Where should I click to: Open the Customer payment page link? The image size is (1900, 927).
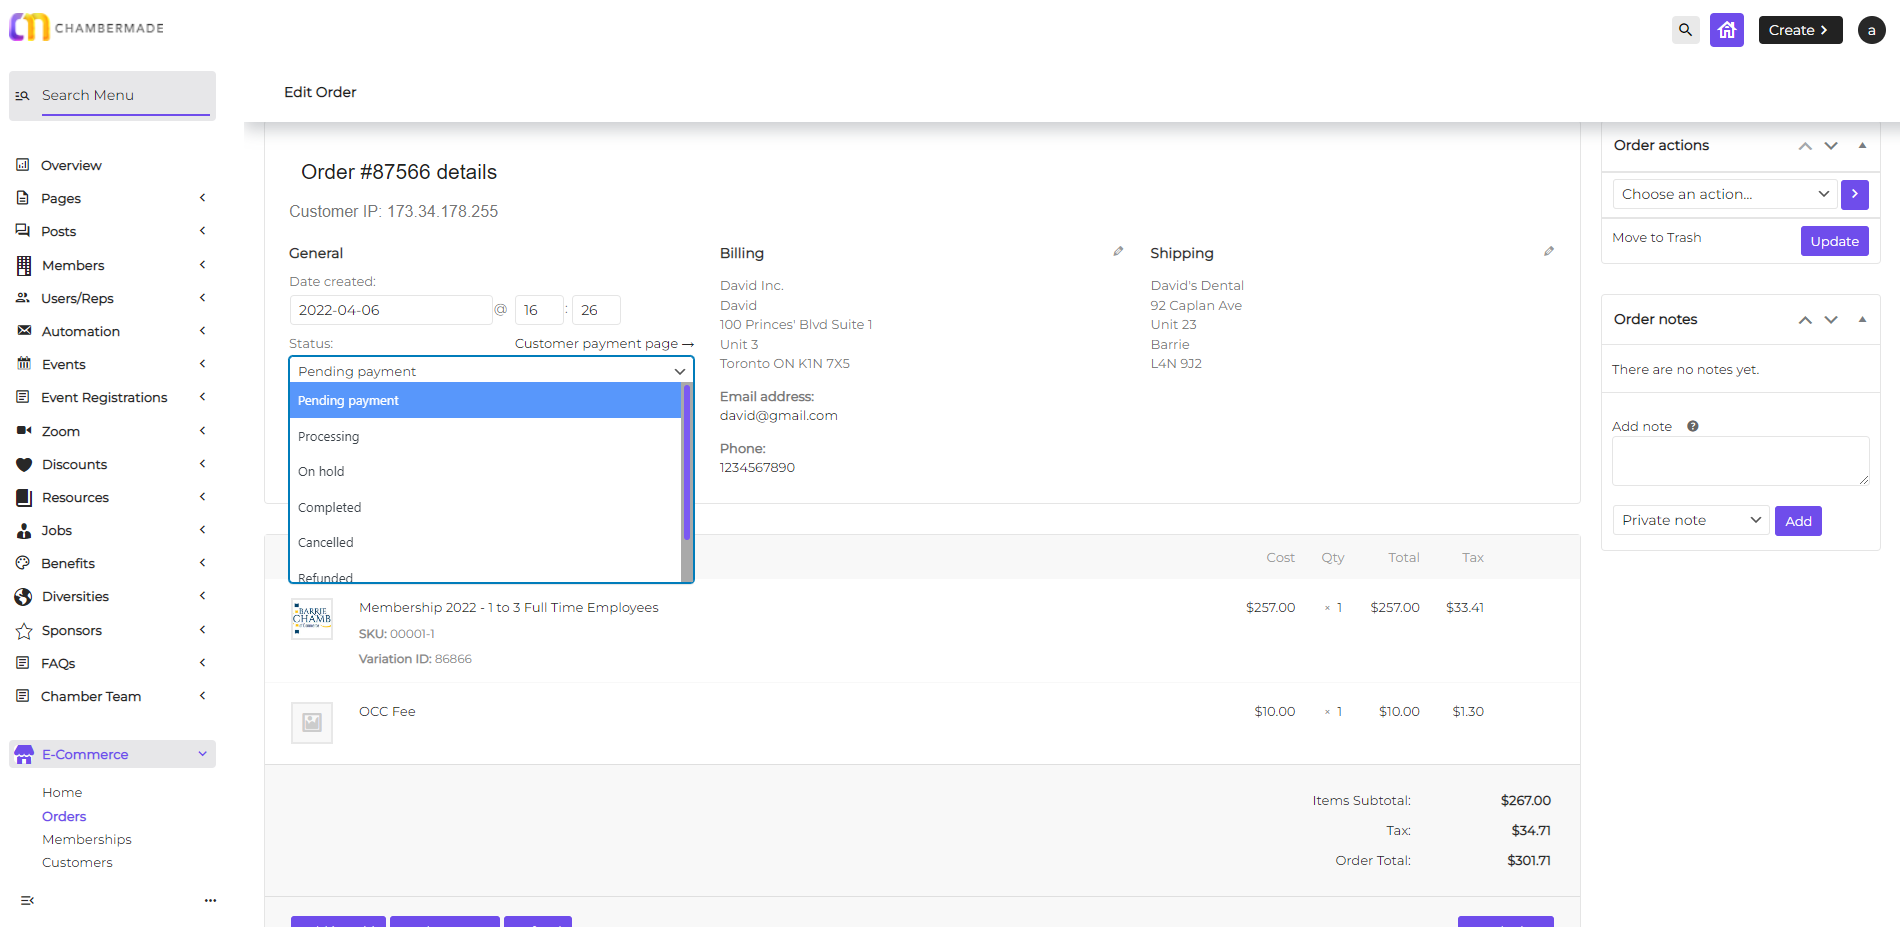pos(603,343)
